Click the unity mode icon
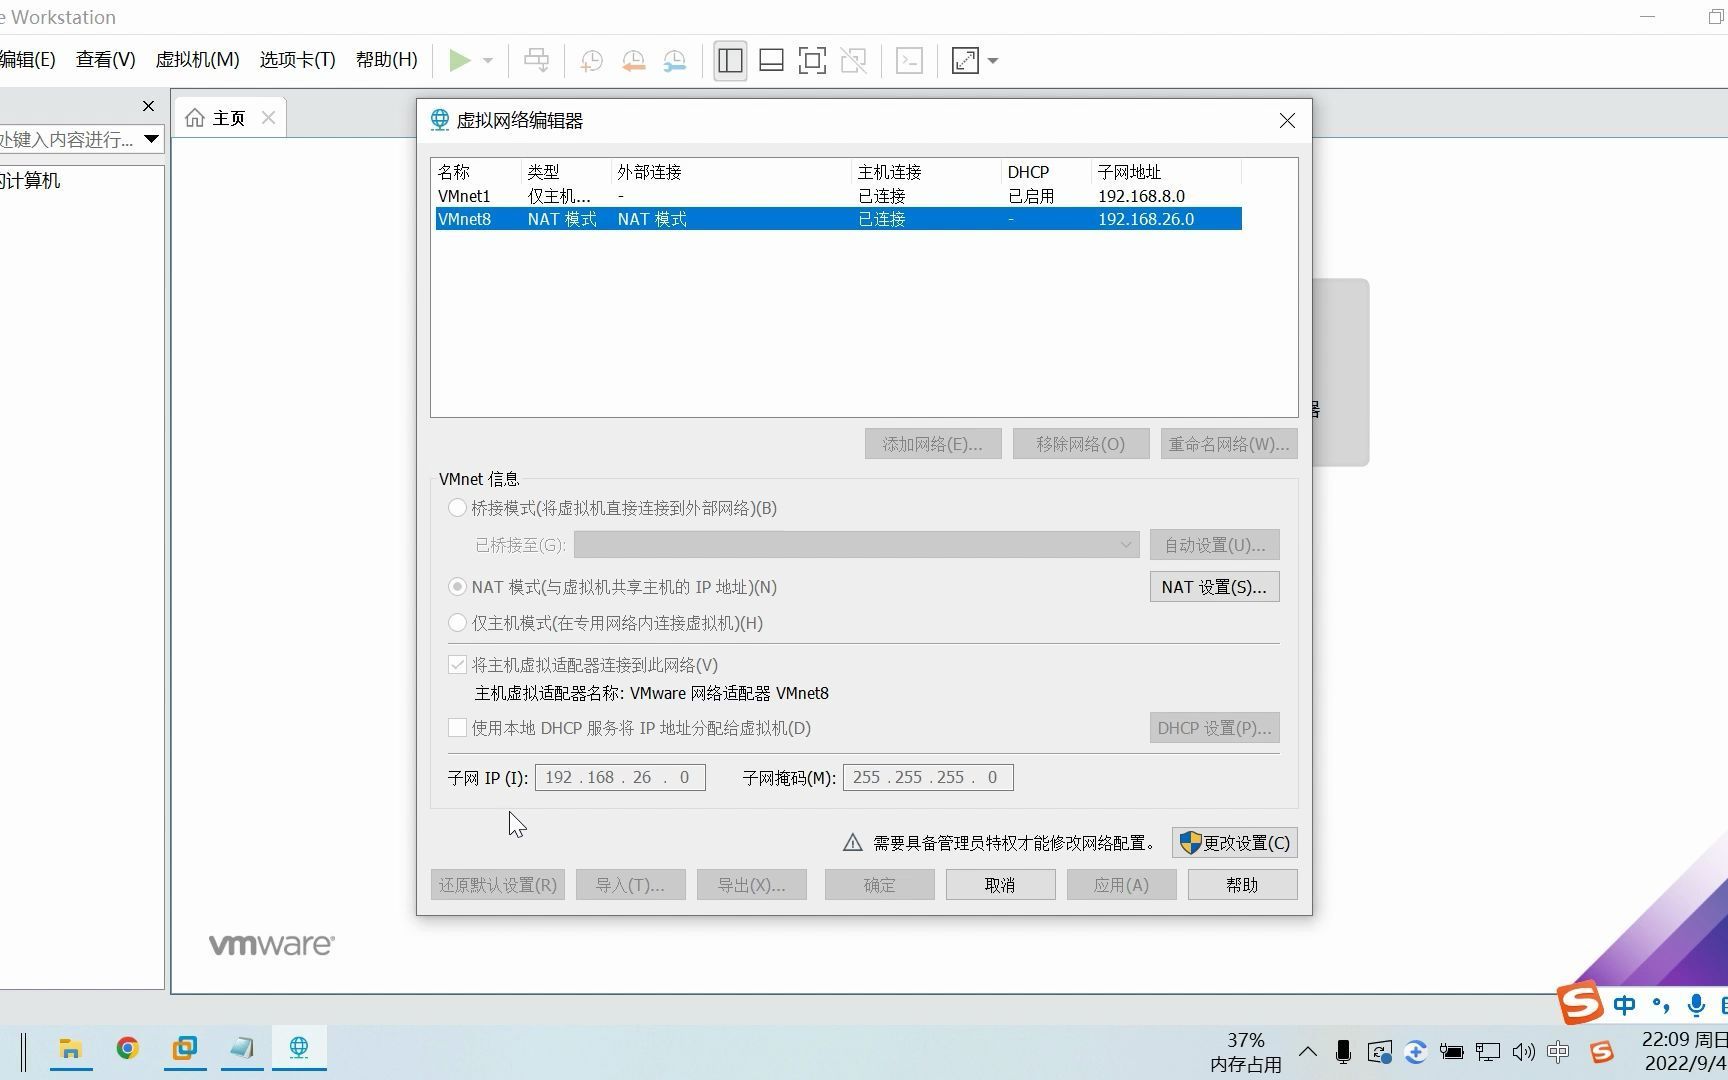 point(854,61)
